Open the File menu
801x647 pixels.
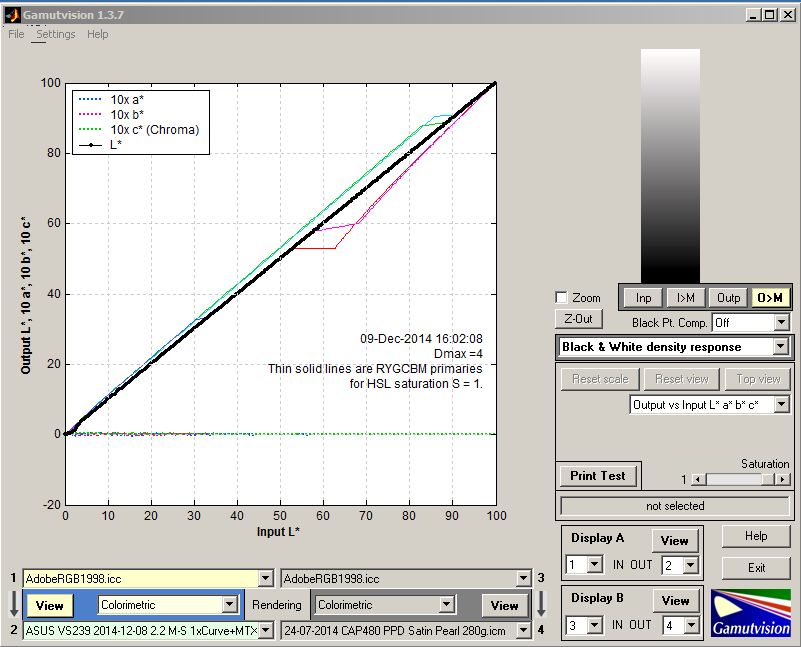point(16,34)
